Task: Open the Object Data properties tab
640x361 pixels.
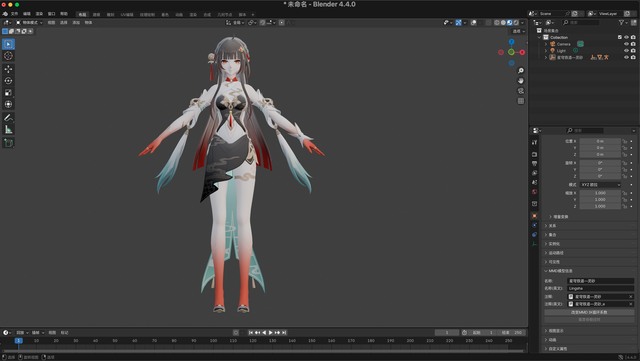Action: click(534, 244)
